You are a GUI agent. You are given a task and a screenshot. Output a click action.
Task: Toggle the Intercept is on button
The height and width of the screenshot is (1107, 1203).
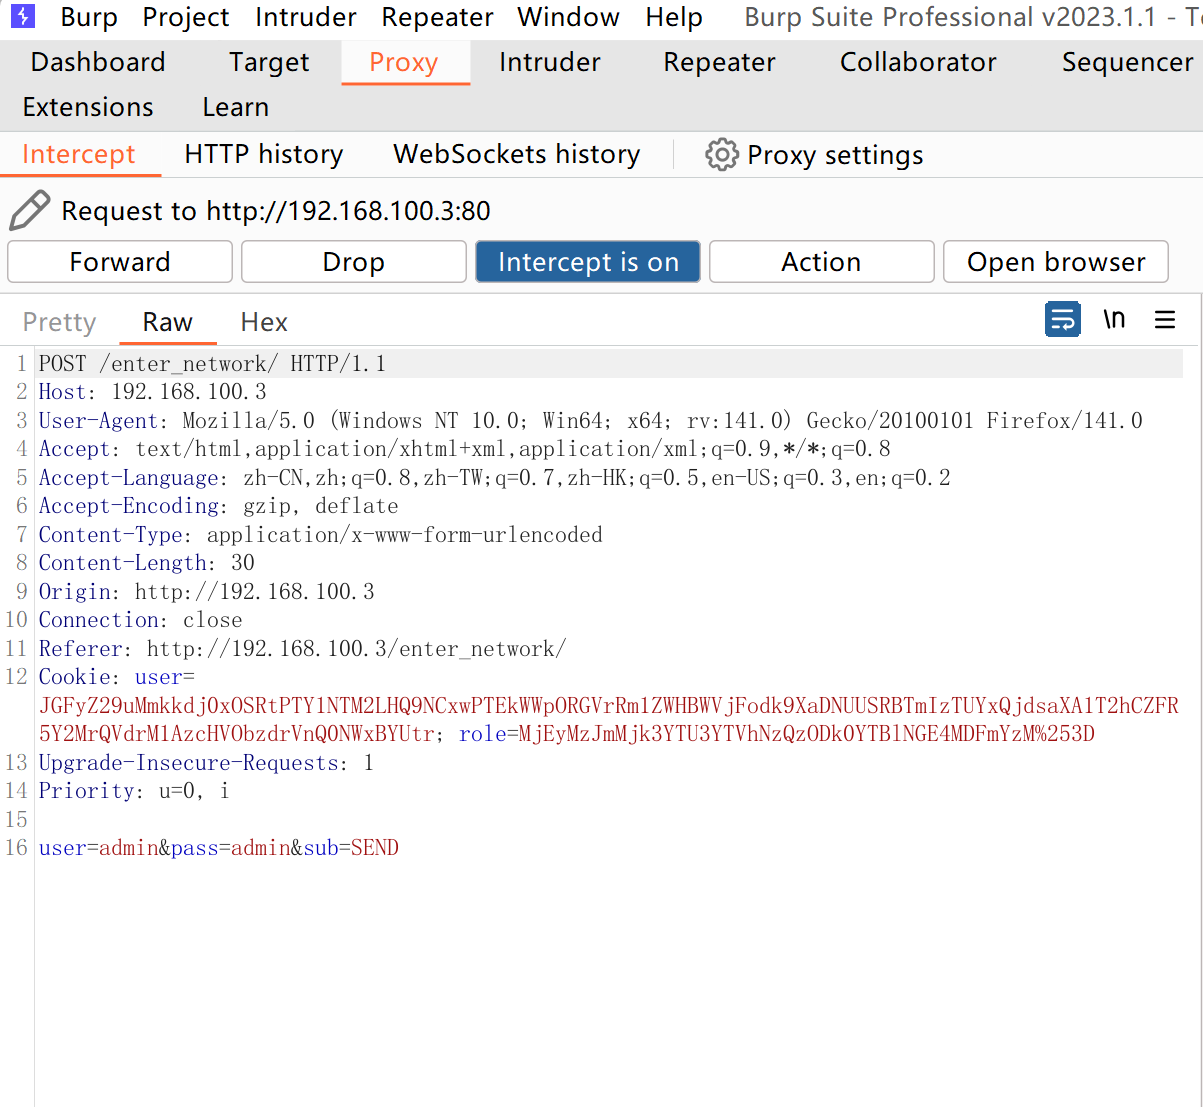coord(588,262)
